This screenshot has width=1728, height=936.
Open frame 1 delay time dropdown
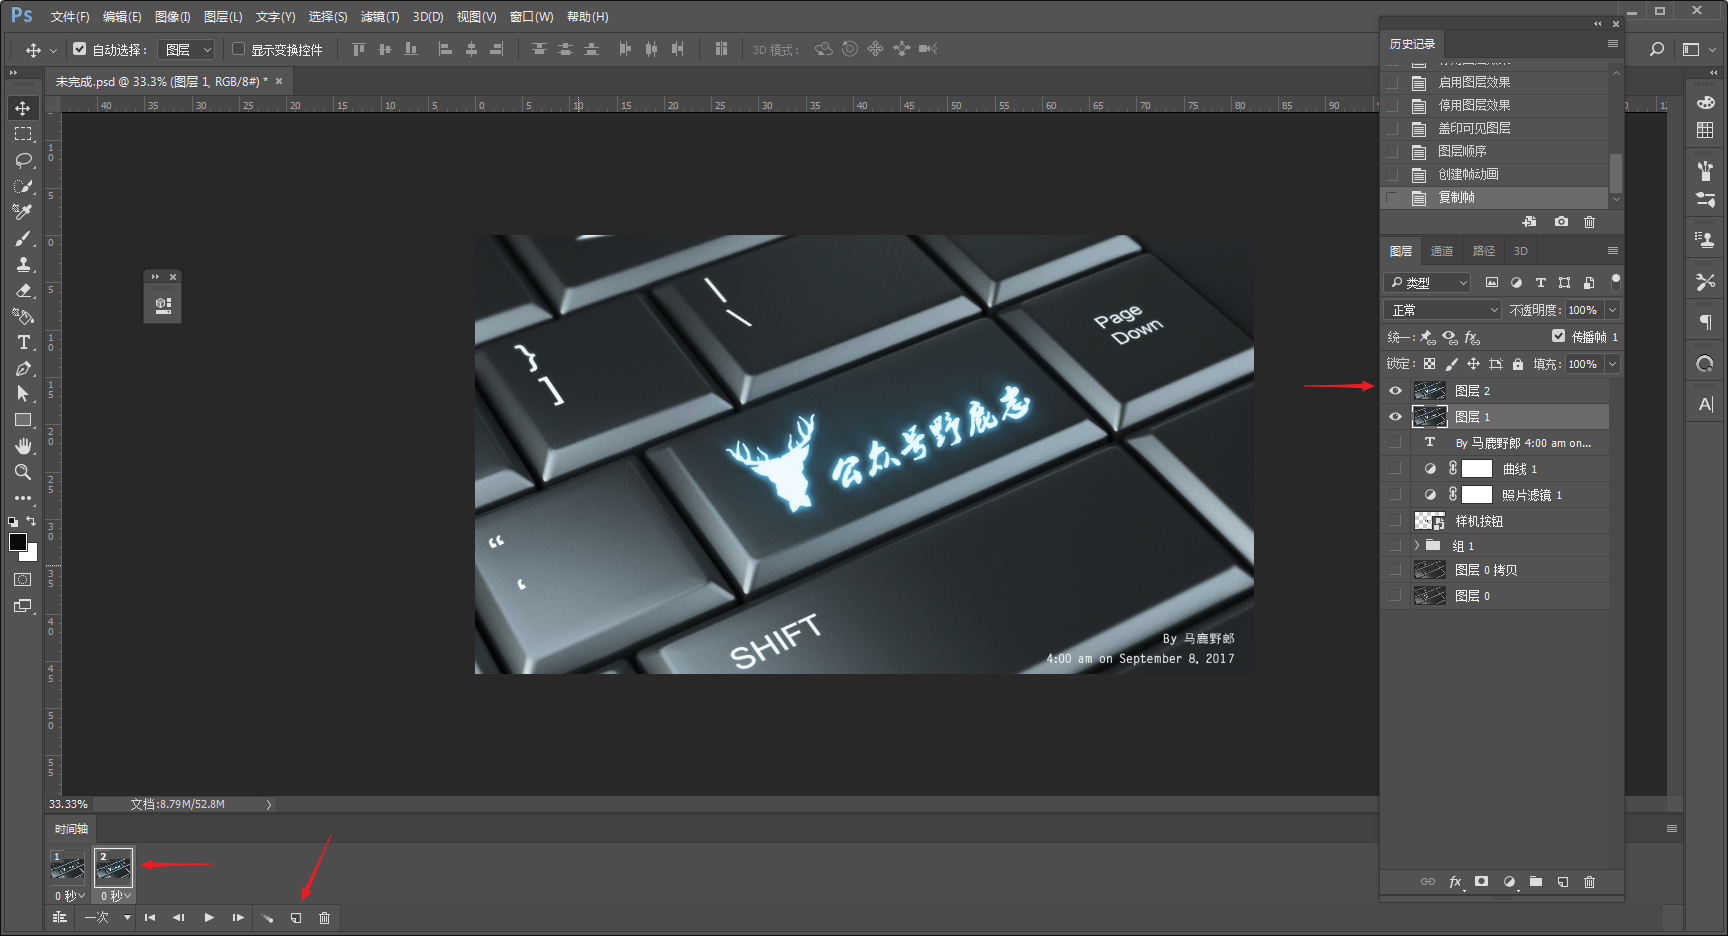[x=69, y=896]
